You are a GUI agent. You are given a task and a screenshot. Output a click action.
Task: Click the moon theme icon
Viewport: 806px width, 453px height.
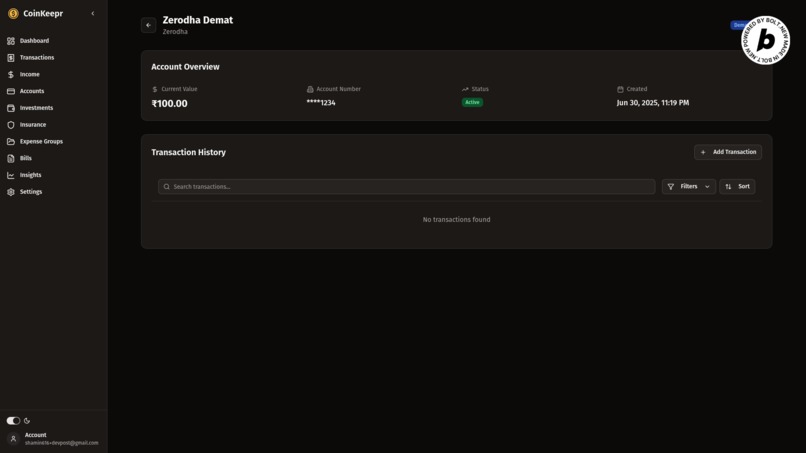point(27,421)
